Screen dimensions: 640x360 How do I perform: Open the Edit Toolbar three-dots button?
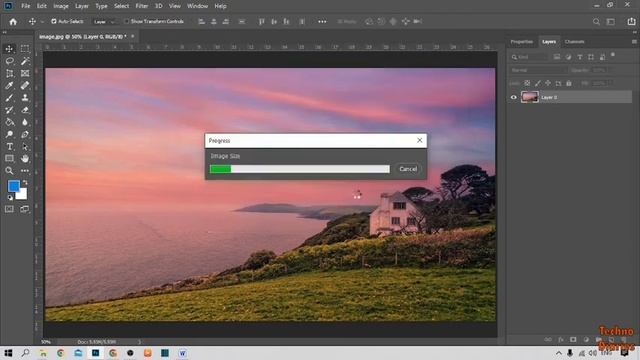[25, 171]
